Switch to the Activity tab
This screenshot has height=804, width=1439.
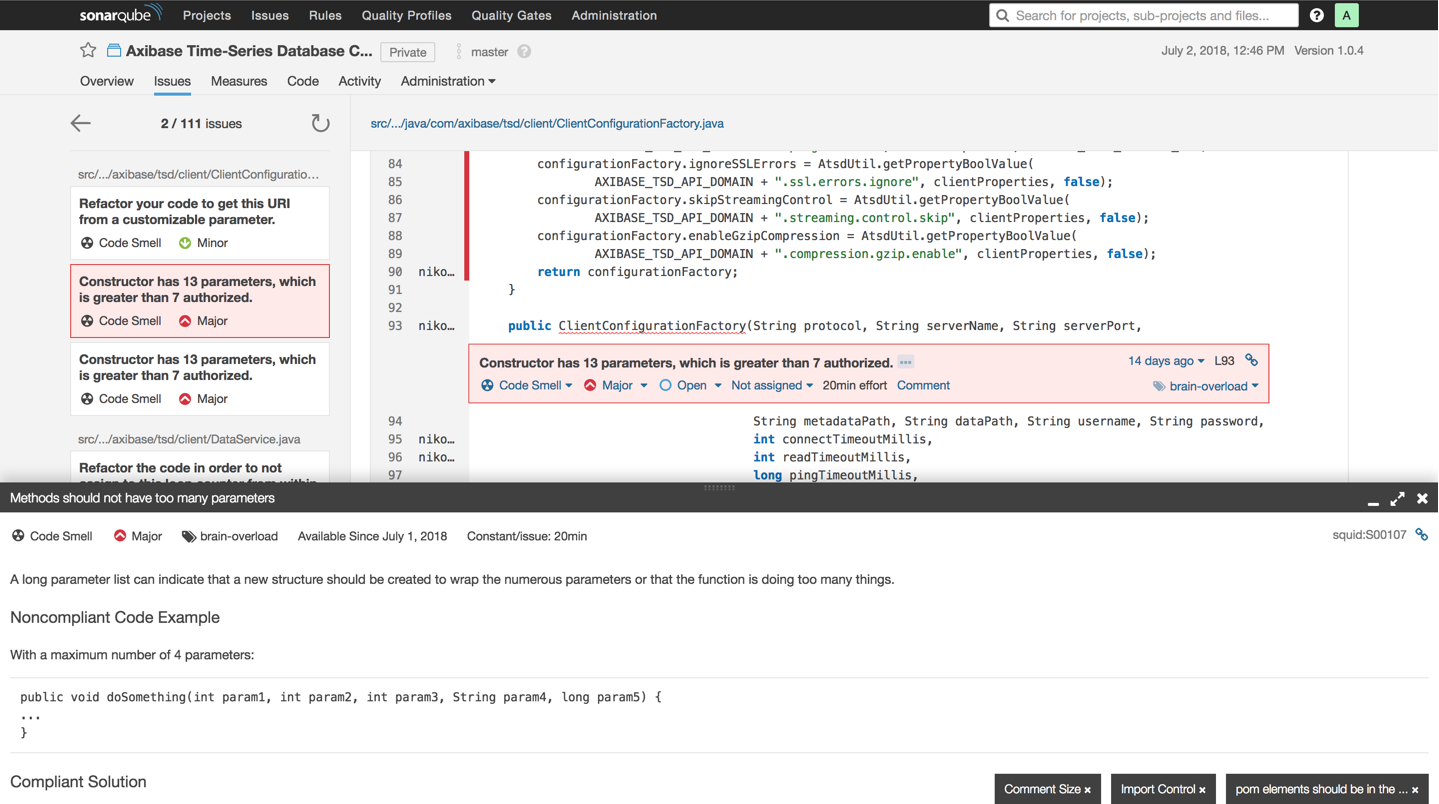point(360,81)
